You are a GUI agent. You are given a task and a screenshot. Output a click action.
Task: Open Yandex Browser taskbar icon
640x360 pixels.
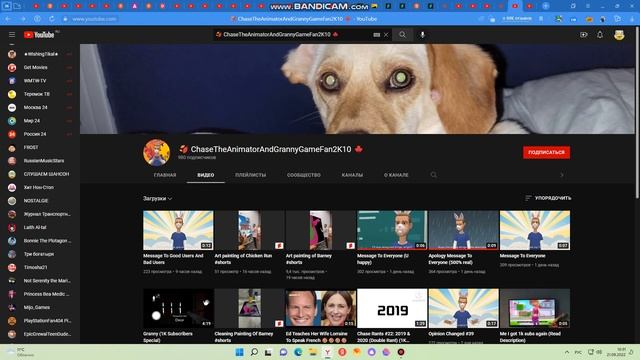click(x=327, y=352)
